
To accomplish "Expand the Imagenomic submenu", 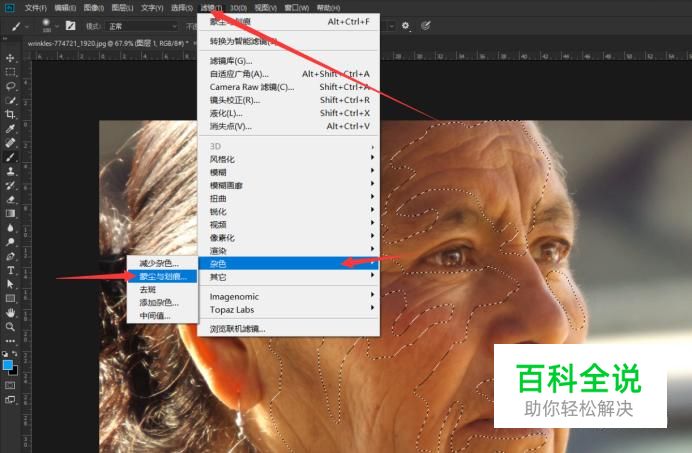I will point(289,297).
